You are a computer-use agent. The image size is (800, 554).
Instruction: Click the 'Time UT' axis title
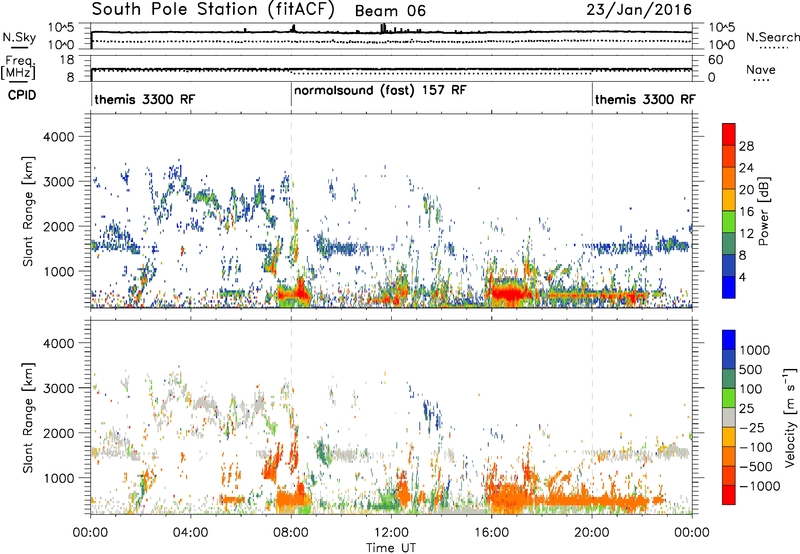point(391,547)
